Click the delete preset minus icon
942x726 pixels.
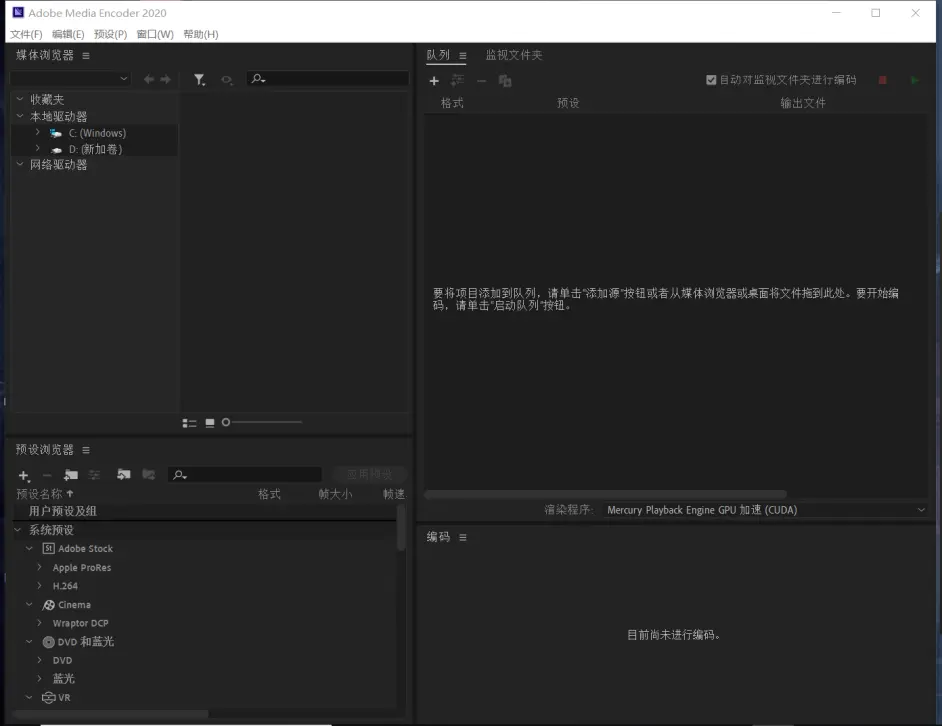[47, 475]
